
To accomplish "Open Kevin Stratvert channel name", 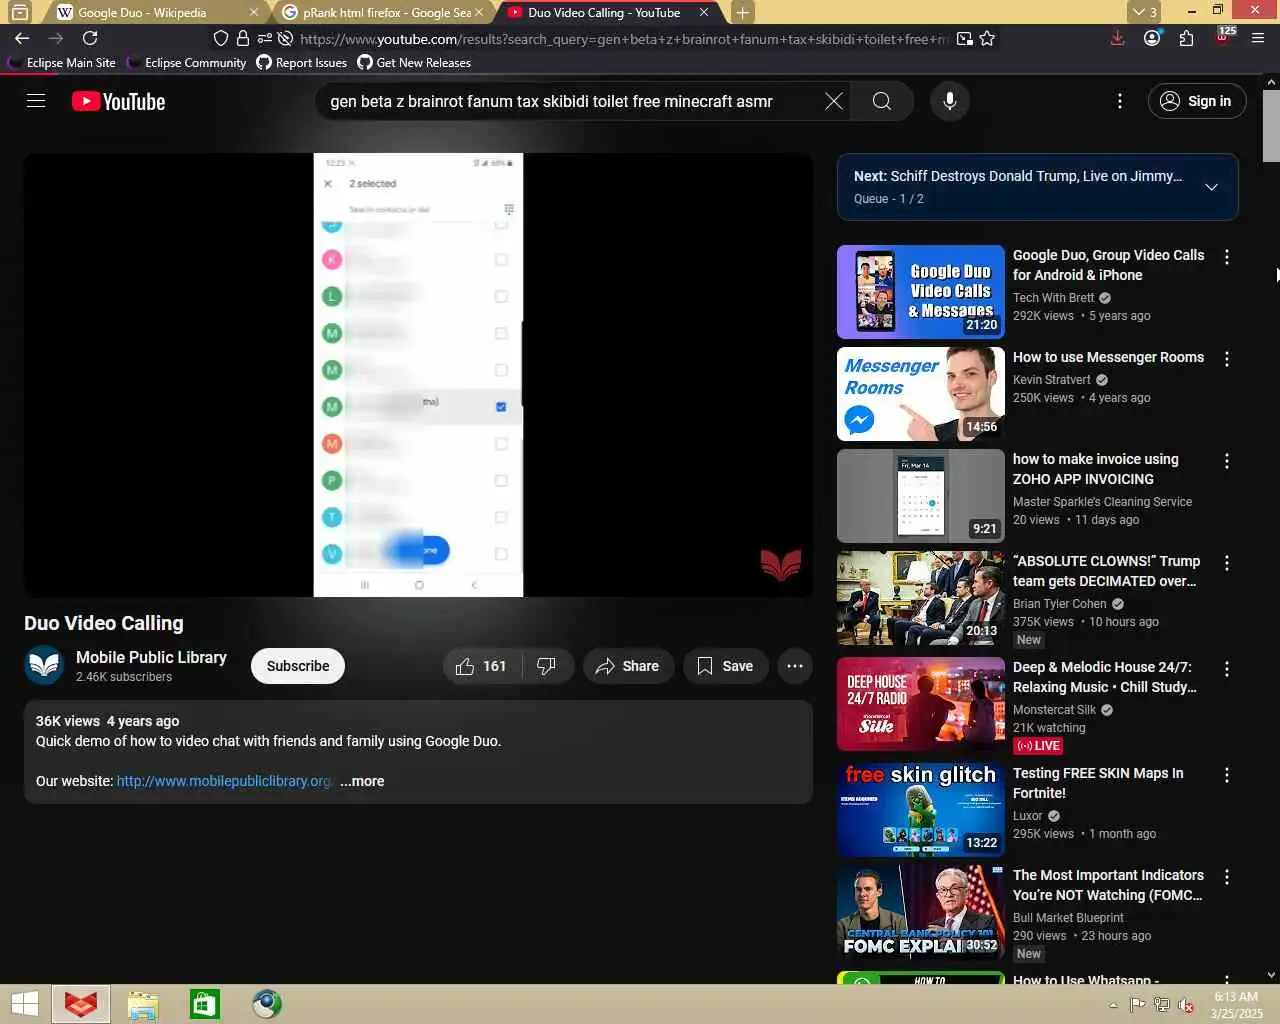I will (x=1052, y=380).
